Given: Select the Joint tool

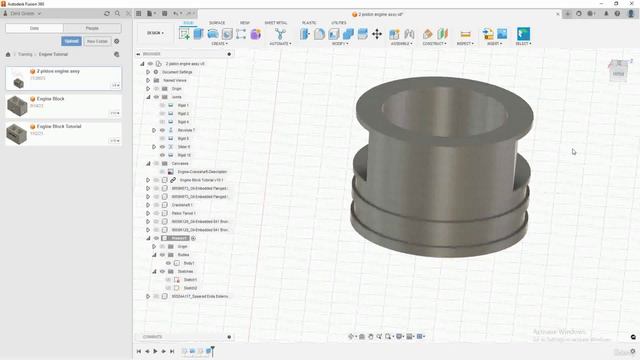Looking at the screenshot, I should 409,34.
